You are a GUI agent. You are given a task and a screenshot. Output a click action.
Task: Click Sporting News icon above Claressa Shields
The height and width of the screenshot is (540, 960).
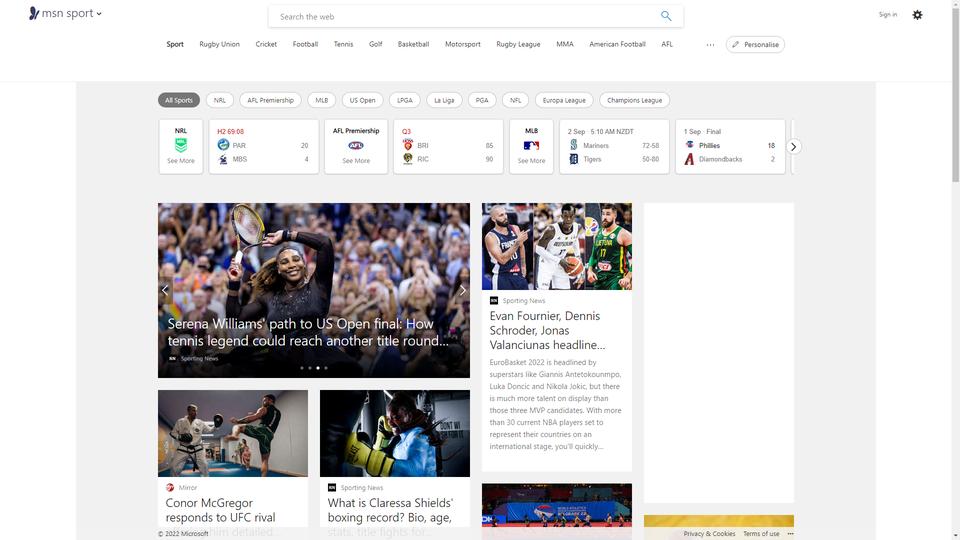click(332, 487)
